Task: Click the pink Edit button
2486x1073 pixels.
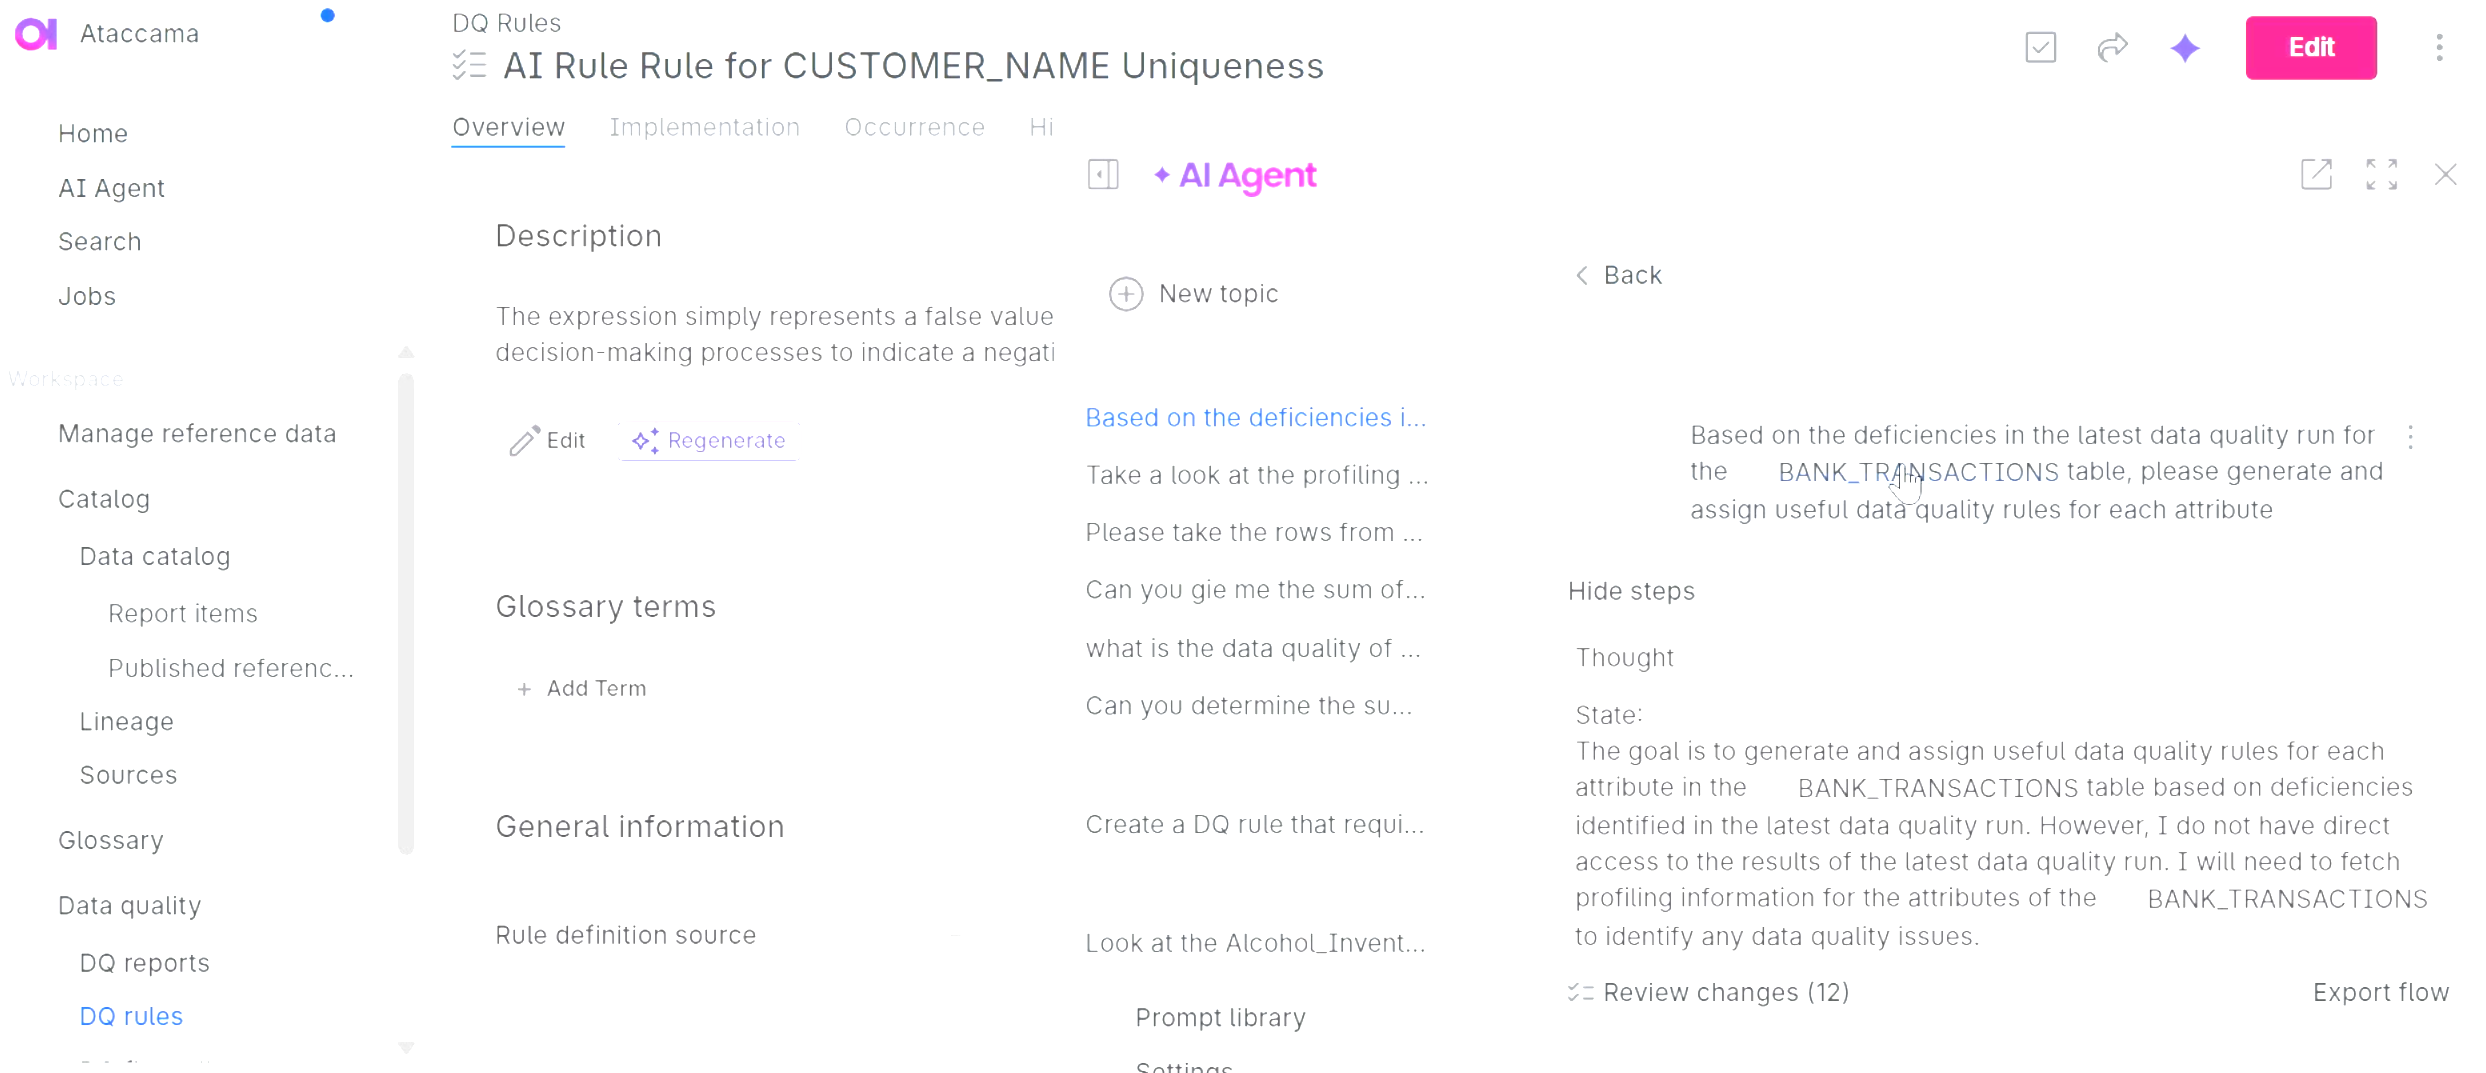Action: click(2310, 47)
